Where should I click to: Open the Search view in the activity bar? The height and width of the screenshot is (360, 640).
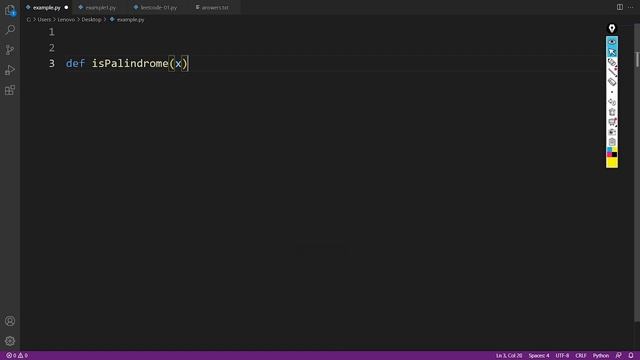click(10, 29)
